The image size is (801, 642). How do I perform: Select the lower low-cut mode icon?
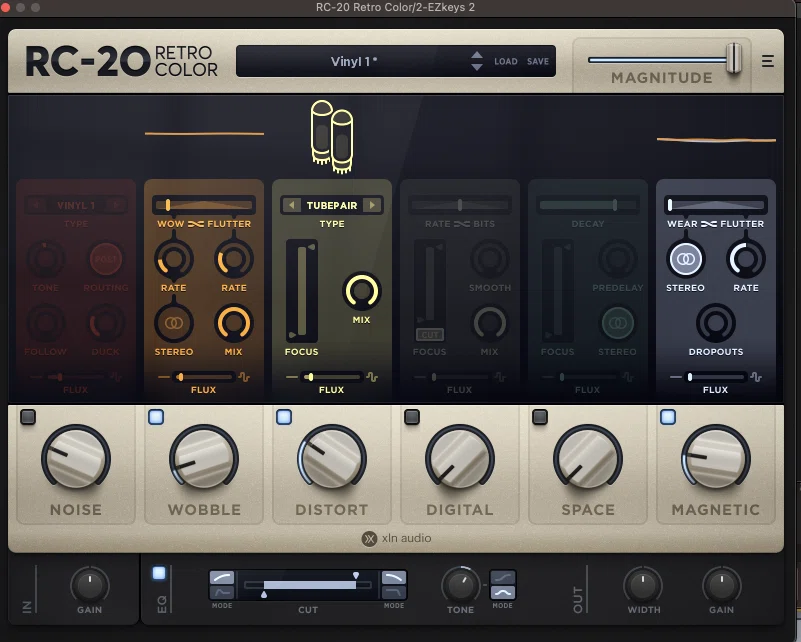tap(222, 592)
